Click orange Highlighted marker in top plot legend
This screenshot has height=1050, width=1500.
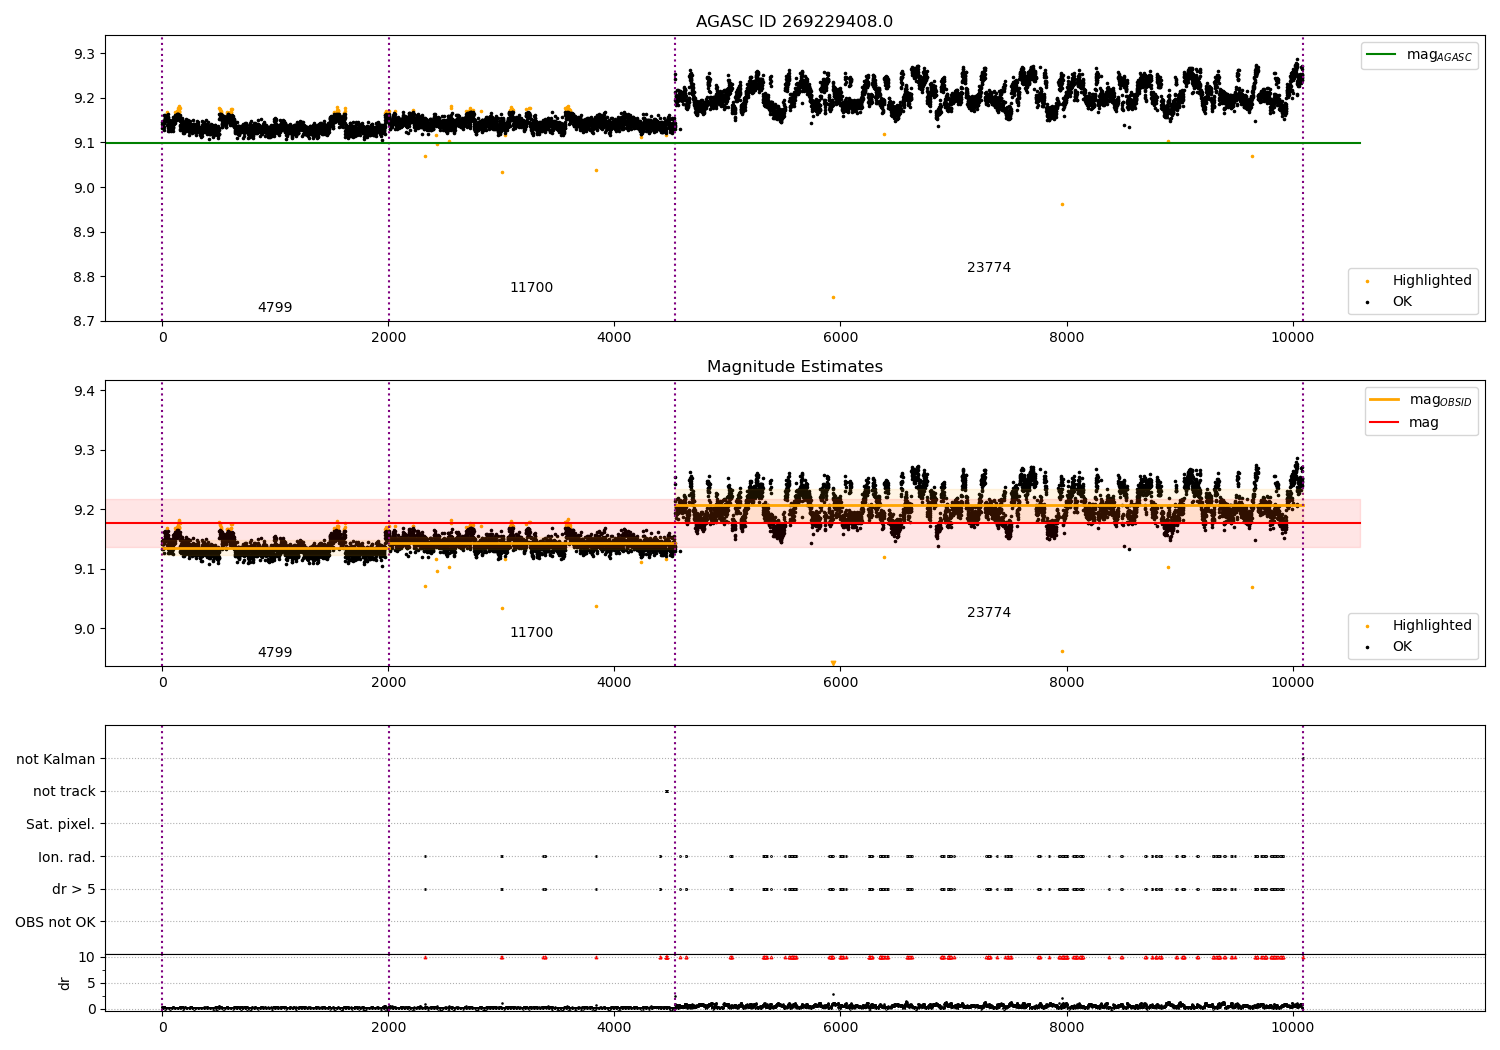click(1368, 282)
